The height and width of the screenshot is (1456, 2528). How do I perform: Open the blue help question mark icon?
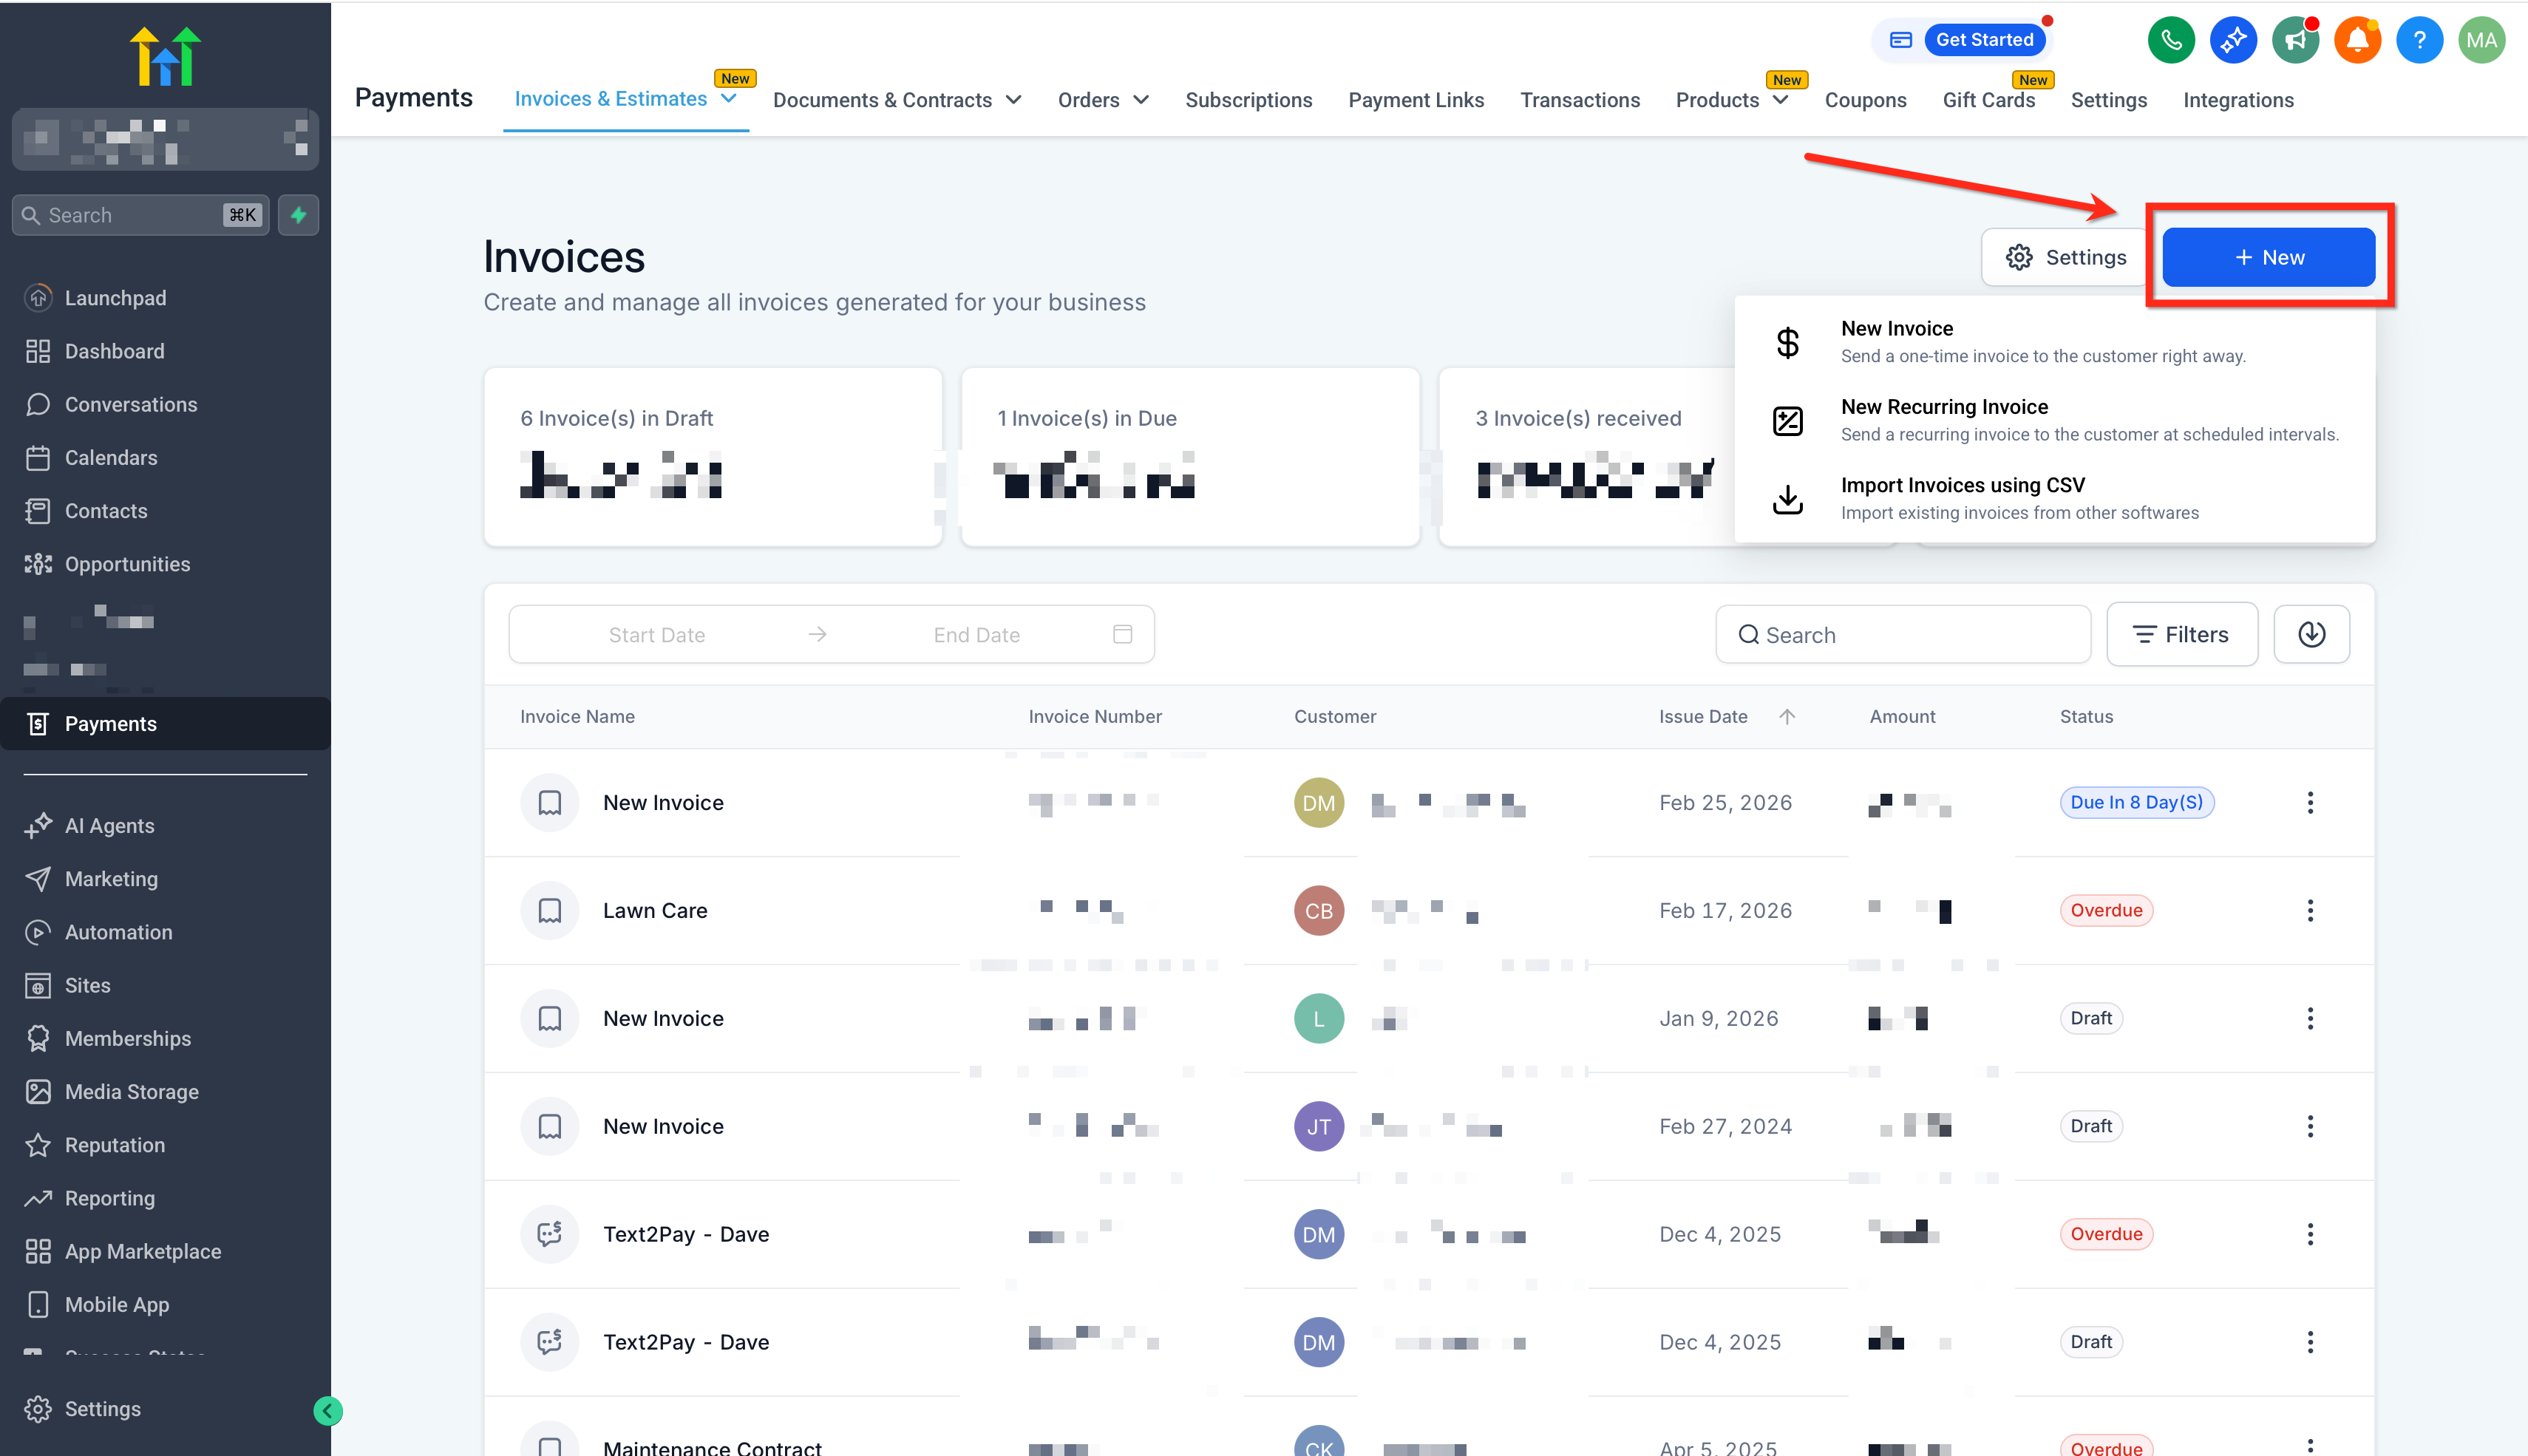[x=2419, y=40]
